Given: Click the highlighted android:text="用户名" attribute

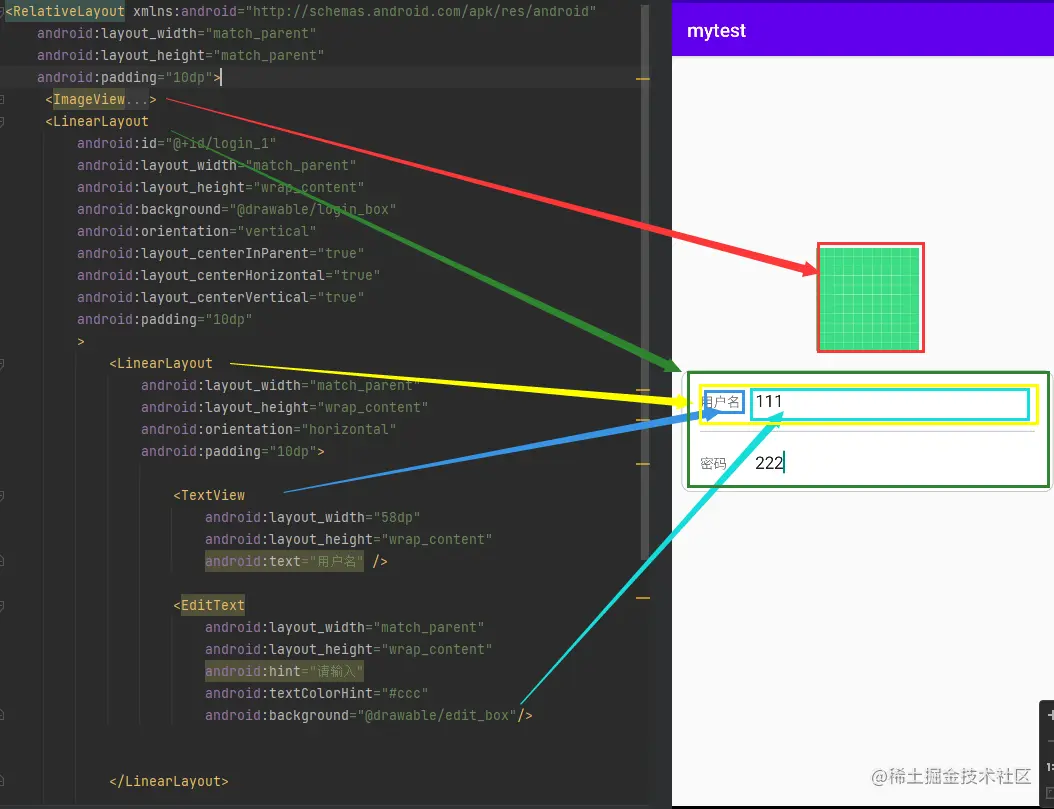Looking at the screenshot, I should coord(284,561).
